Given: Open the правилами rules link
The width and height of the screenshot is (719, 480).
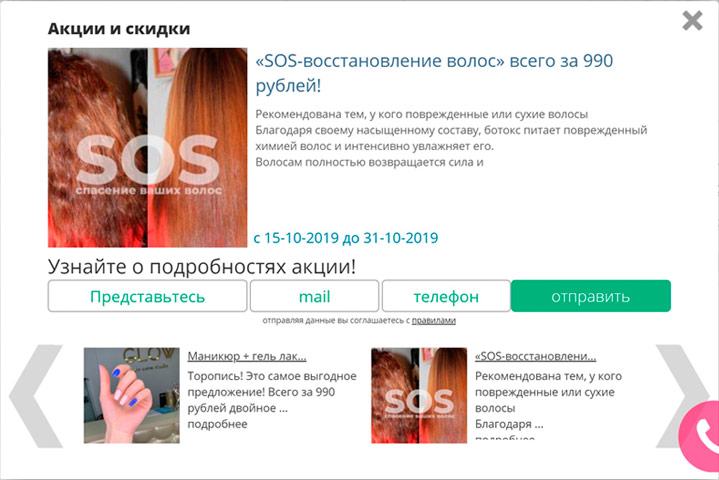Looking at the screenshot, I should [x=433, y=320].
